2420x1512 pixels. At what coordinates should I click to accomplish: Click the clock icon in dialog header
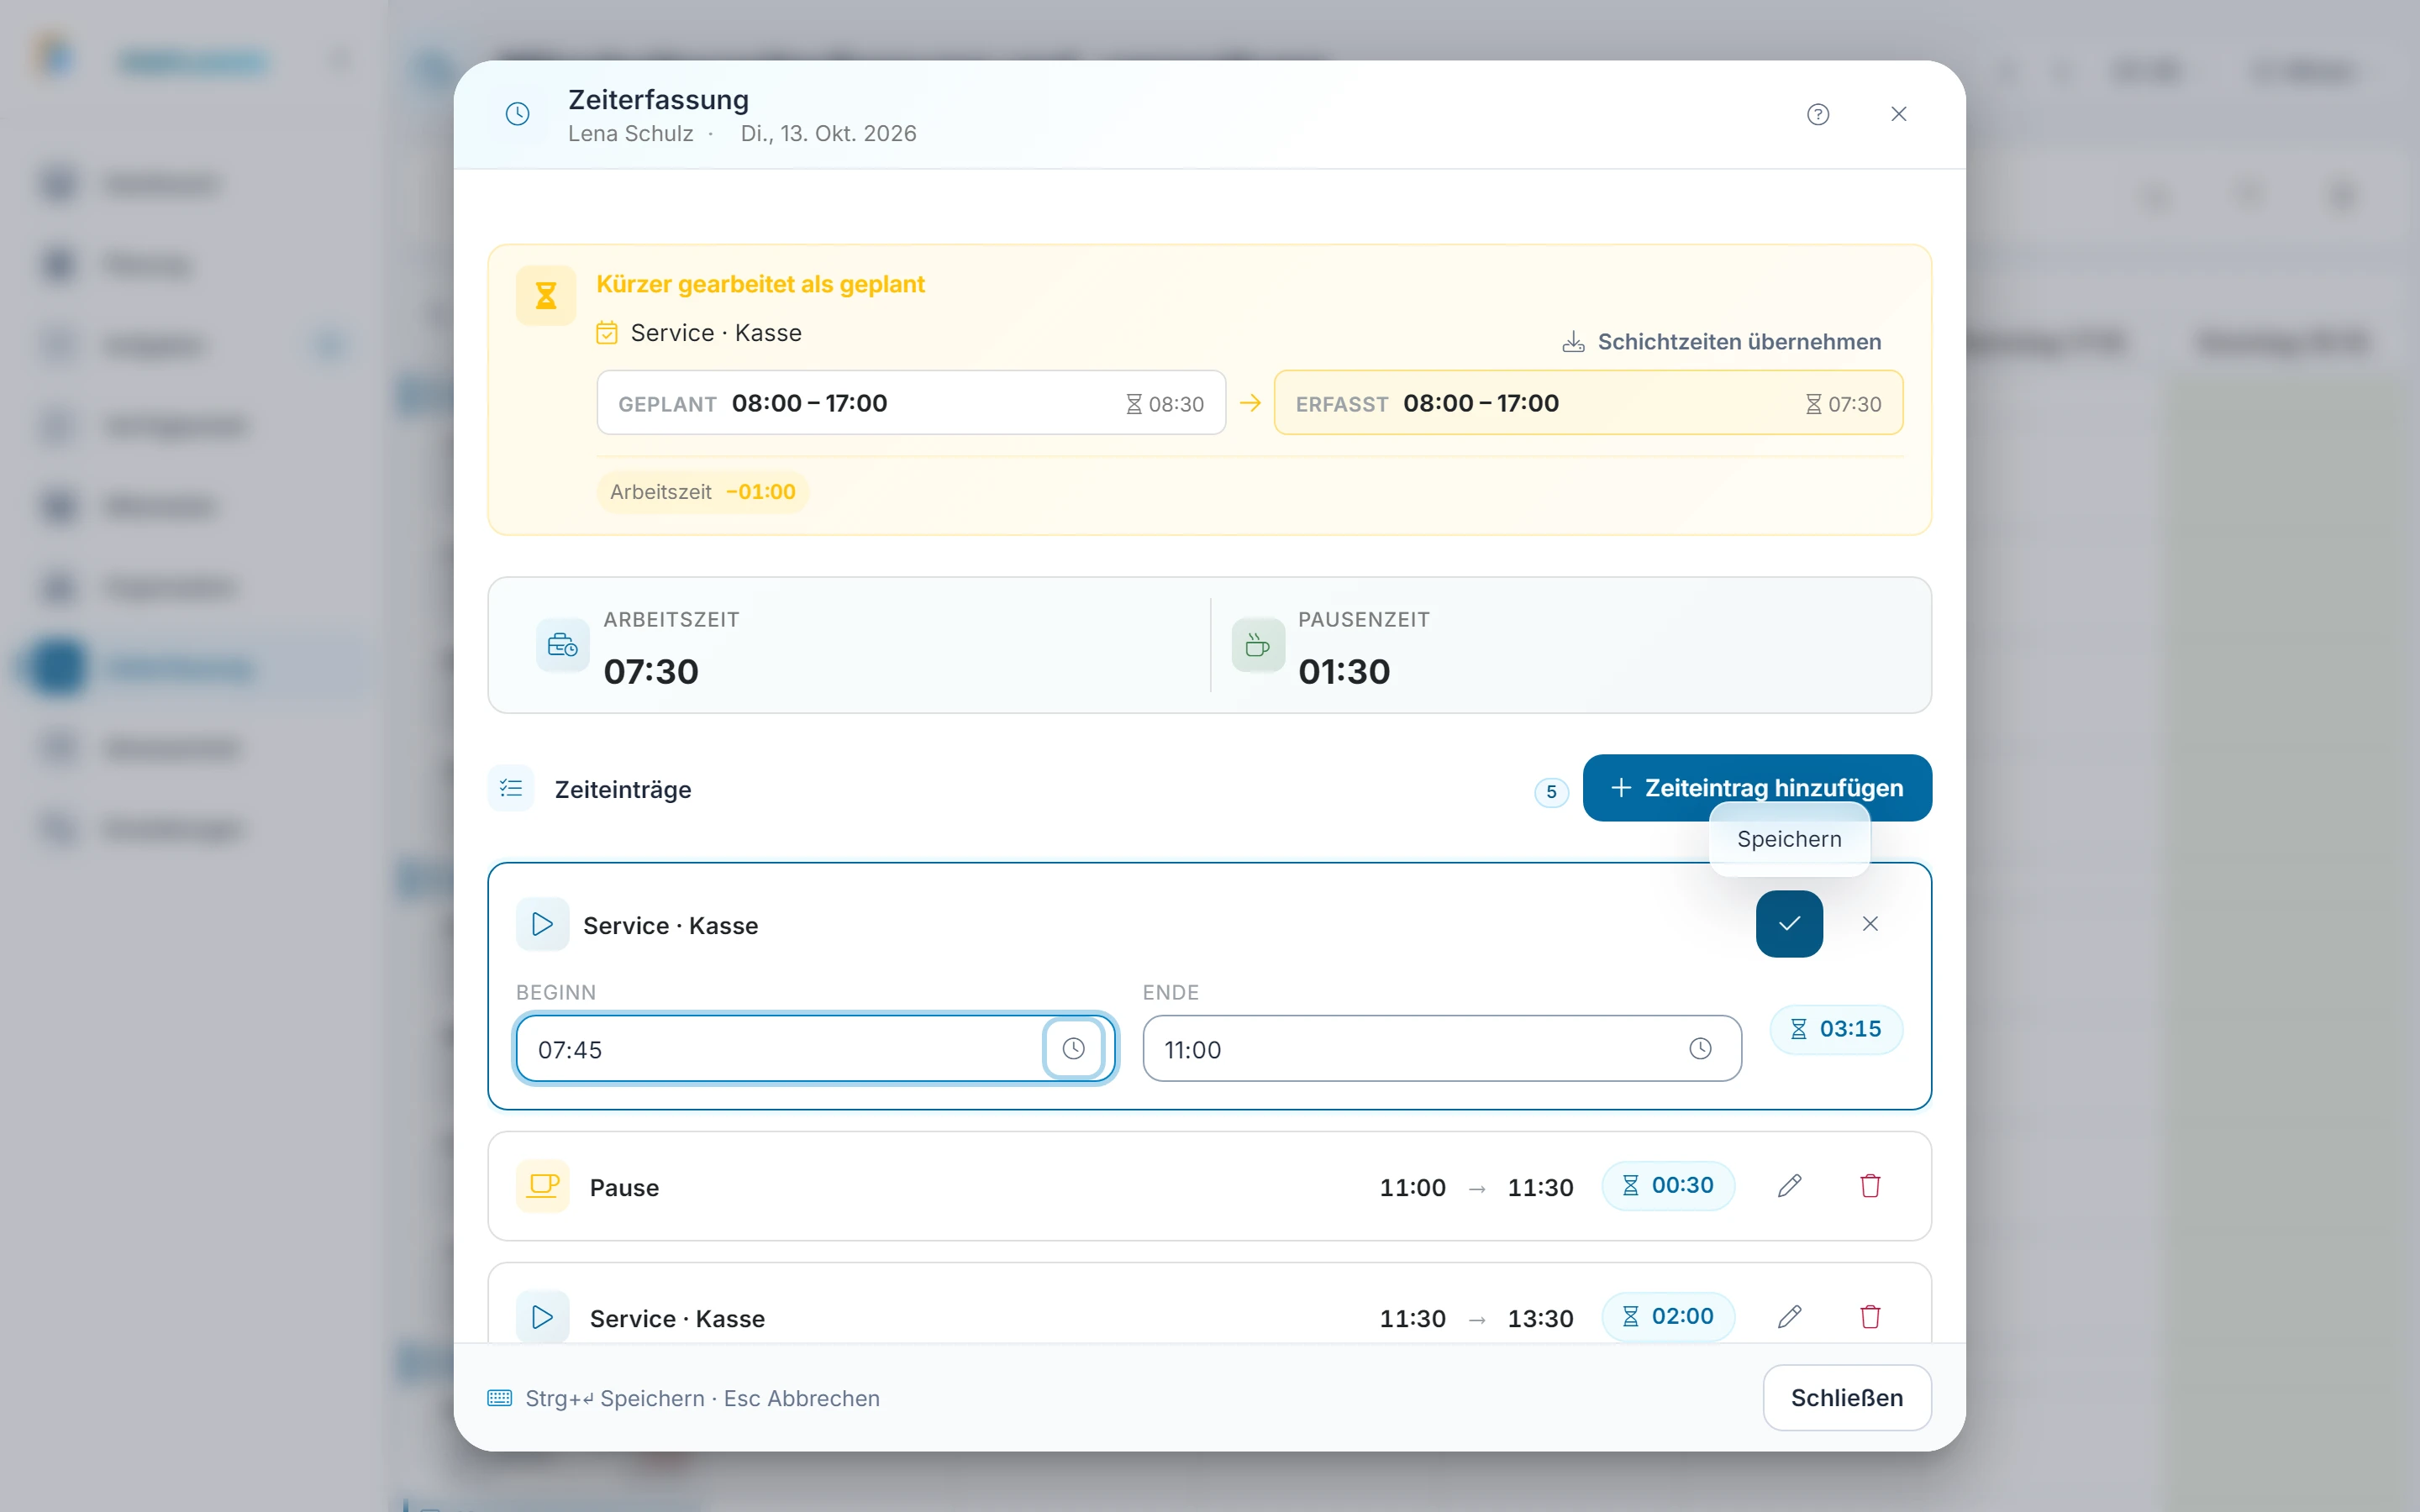517,114
